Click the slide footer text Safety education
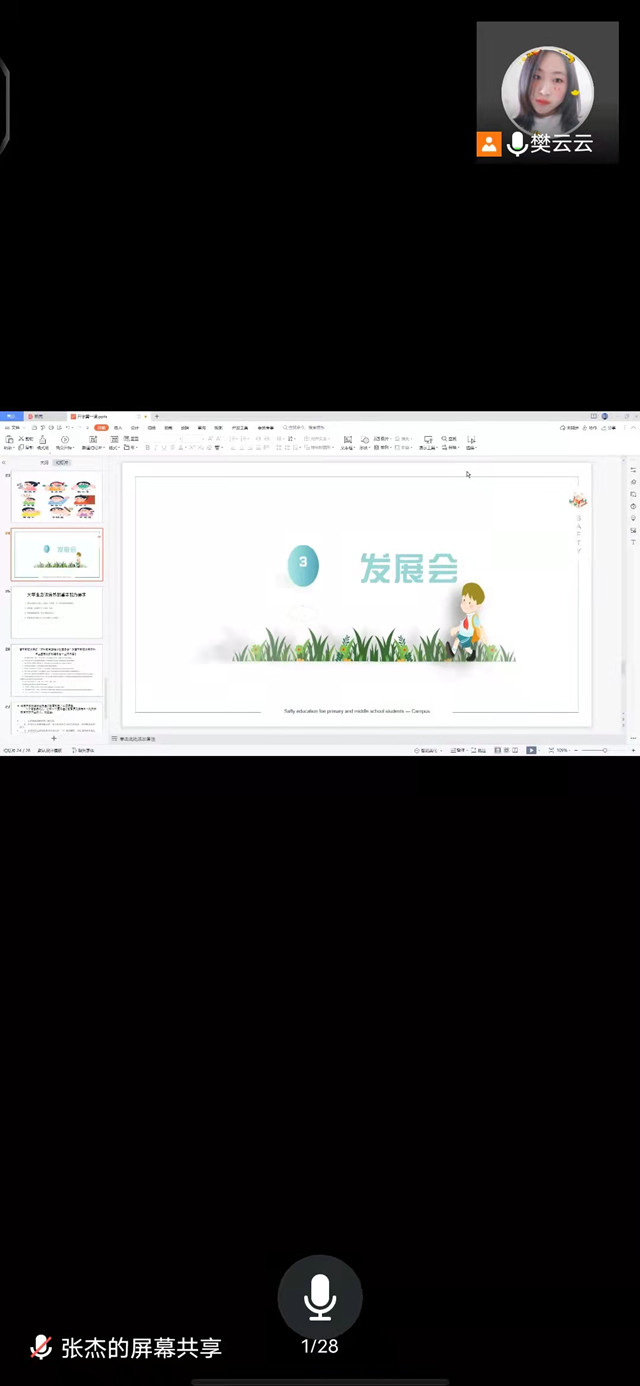Viewport: 640px width, 1386px height. tap(357, 711)
